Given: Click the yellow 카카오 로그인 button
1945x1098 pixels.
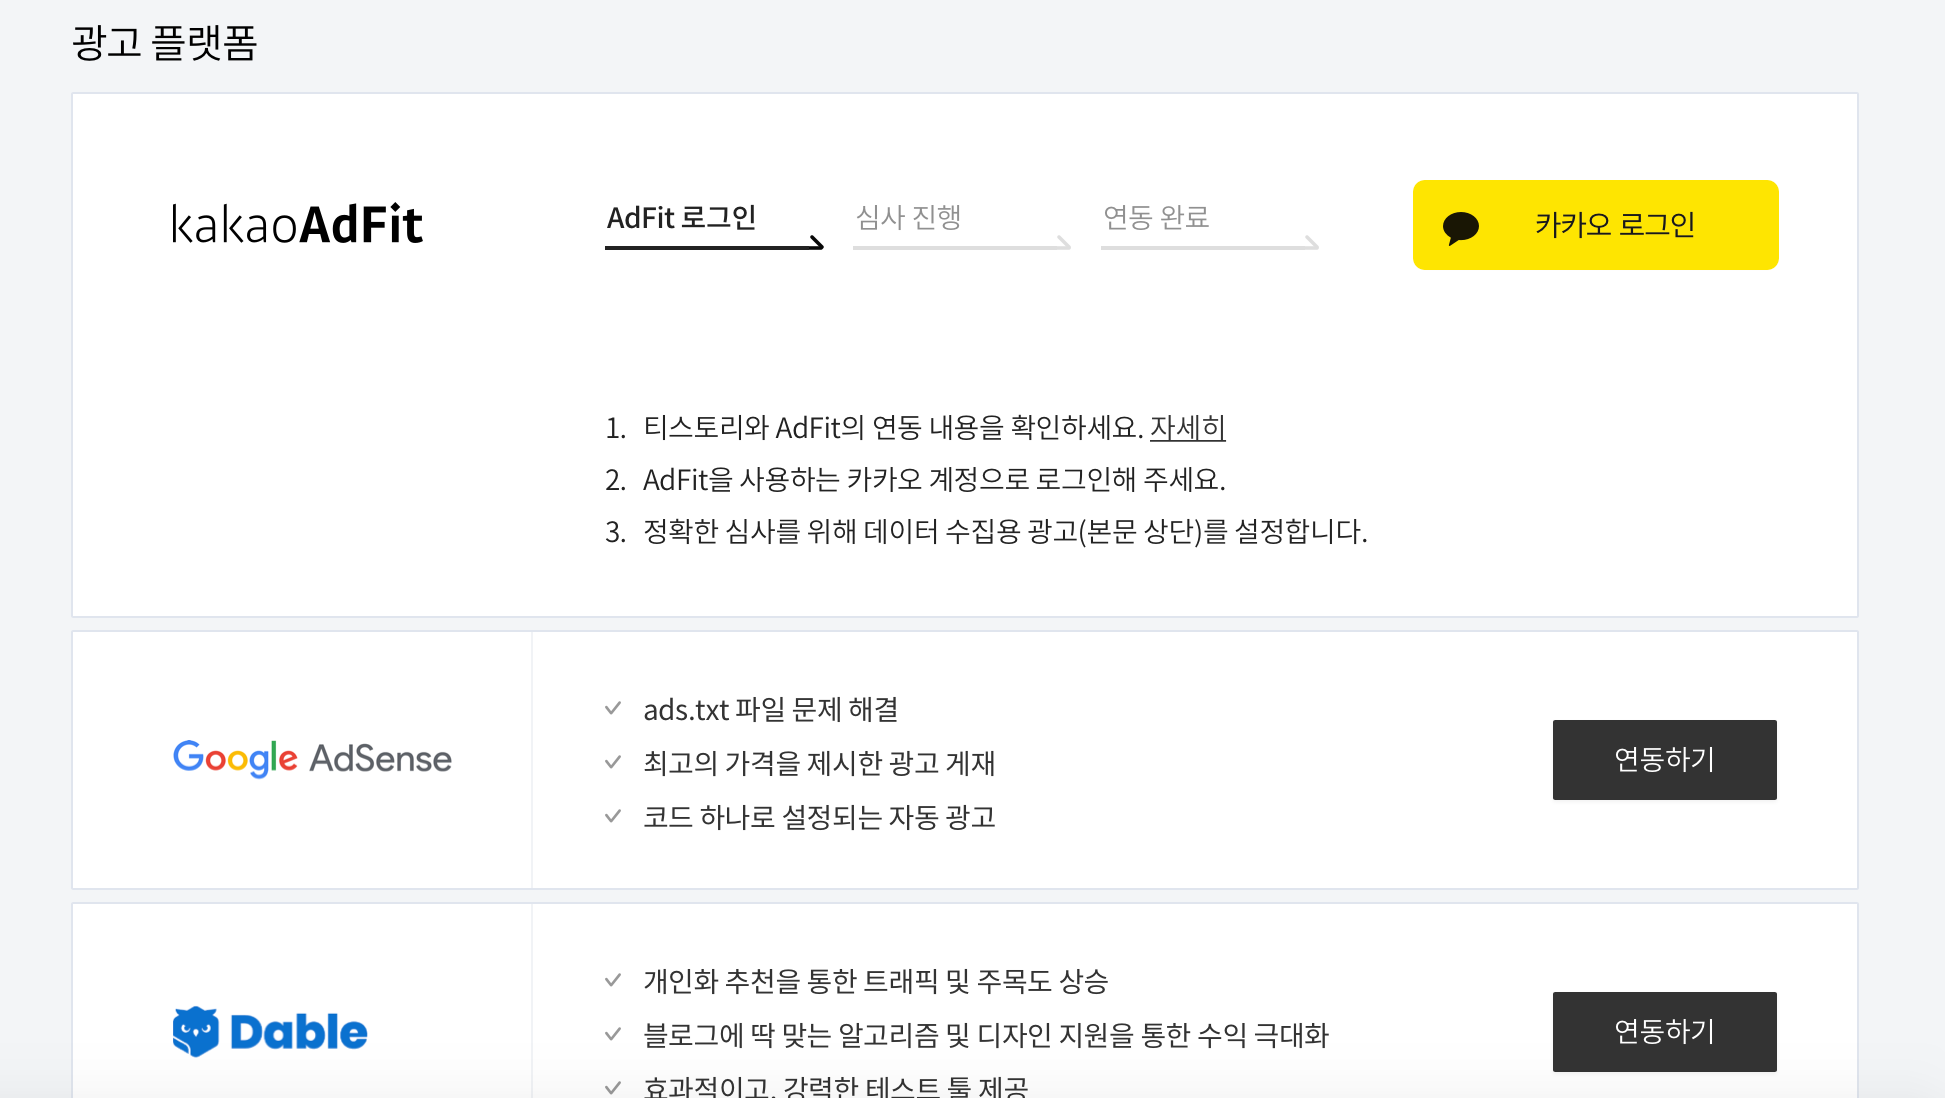Looking at the screenshot, I should click(x=1595, y=225).
